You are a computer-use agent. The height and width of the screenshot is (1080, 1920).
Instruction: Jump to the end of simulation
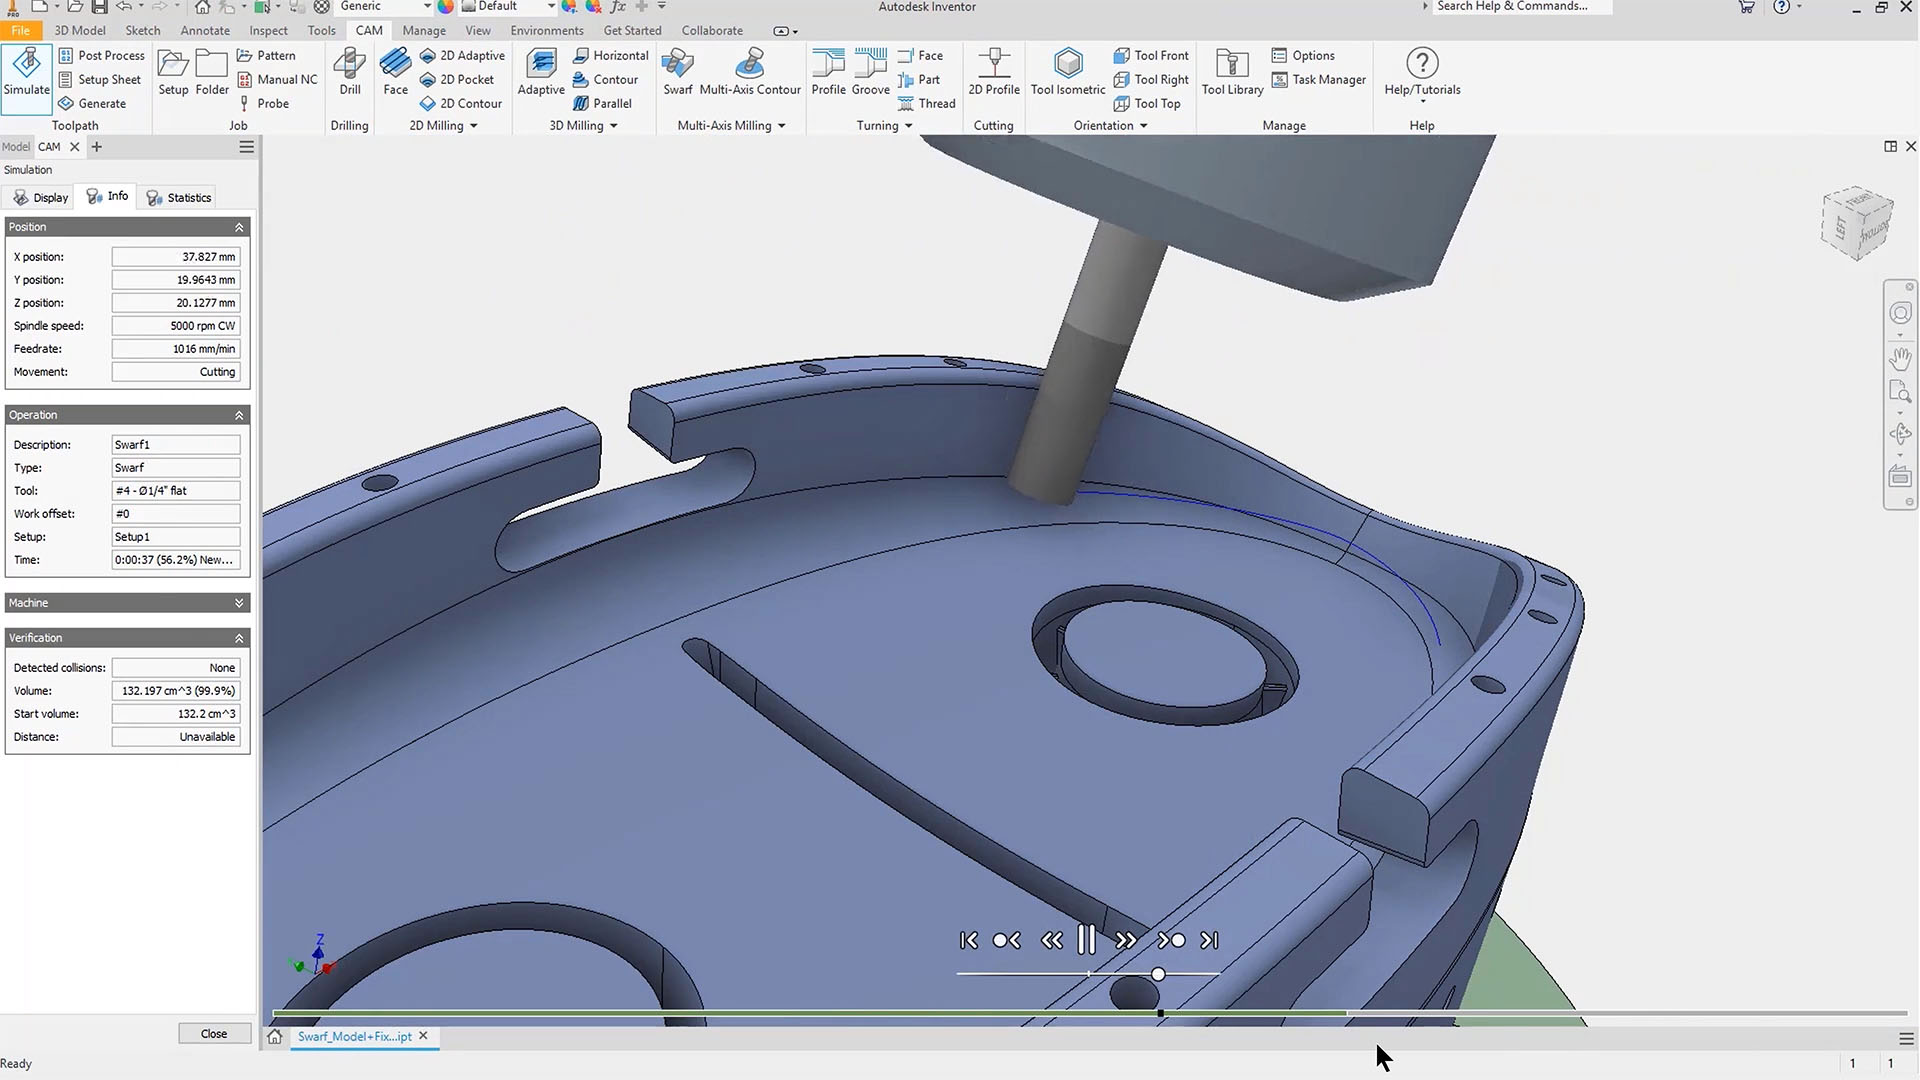(1210, 940)
